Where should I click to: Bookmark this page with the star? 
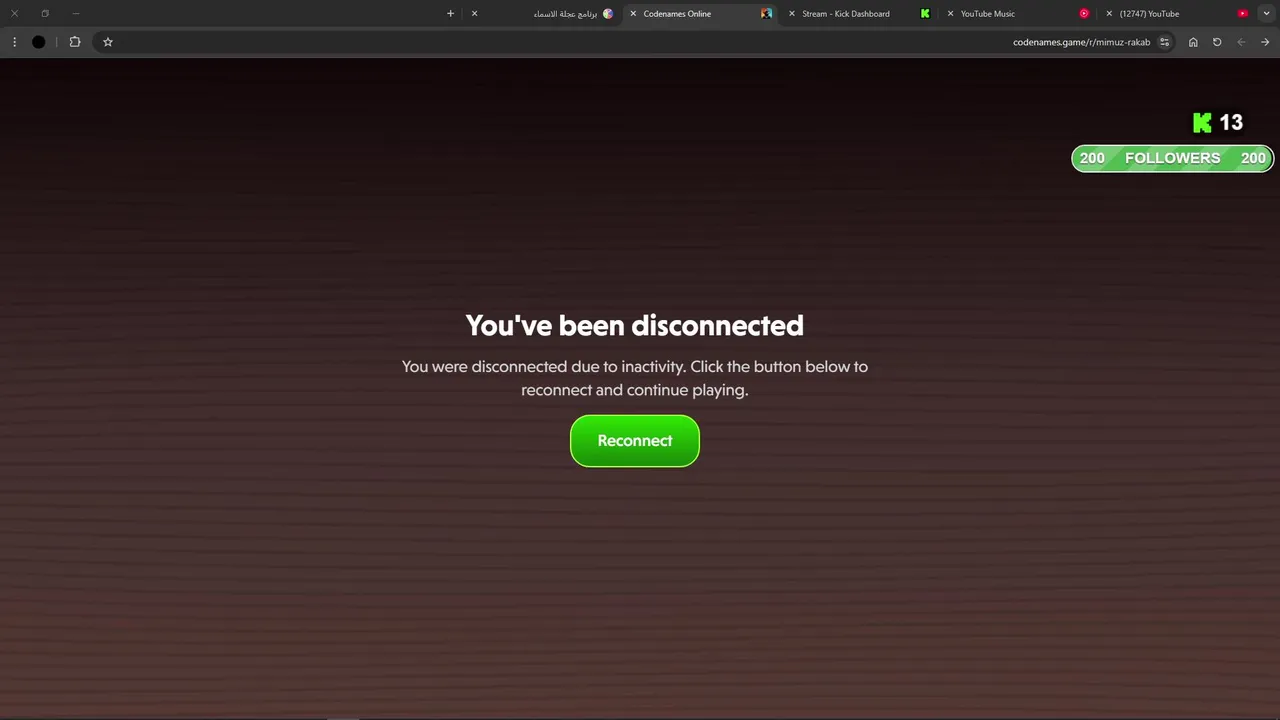tap(108, 42)
